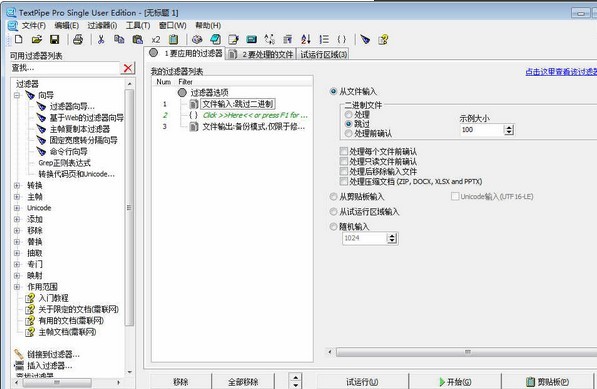Select 从试运行区域输入 radio button
Viewport: 597px width, 389px height.
pos(334,212)
